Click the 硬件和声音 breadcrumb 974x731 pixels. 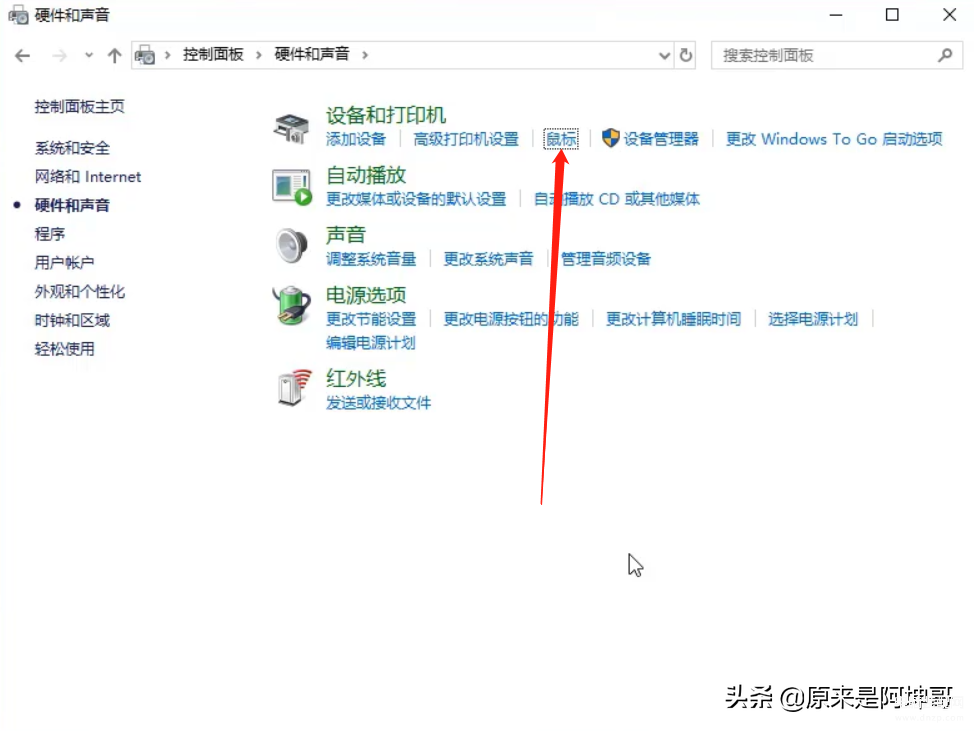point(312,55)
